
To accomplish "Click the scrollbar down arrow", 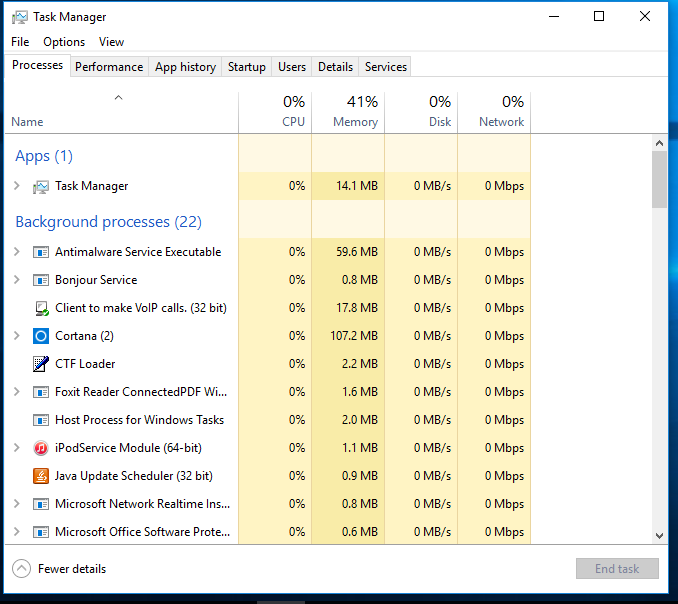I will click(x=659, y=536).
